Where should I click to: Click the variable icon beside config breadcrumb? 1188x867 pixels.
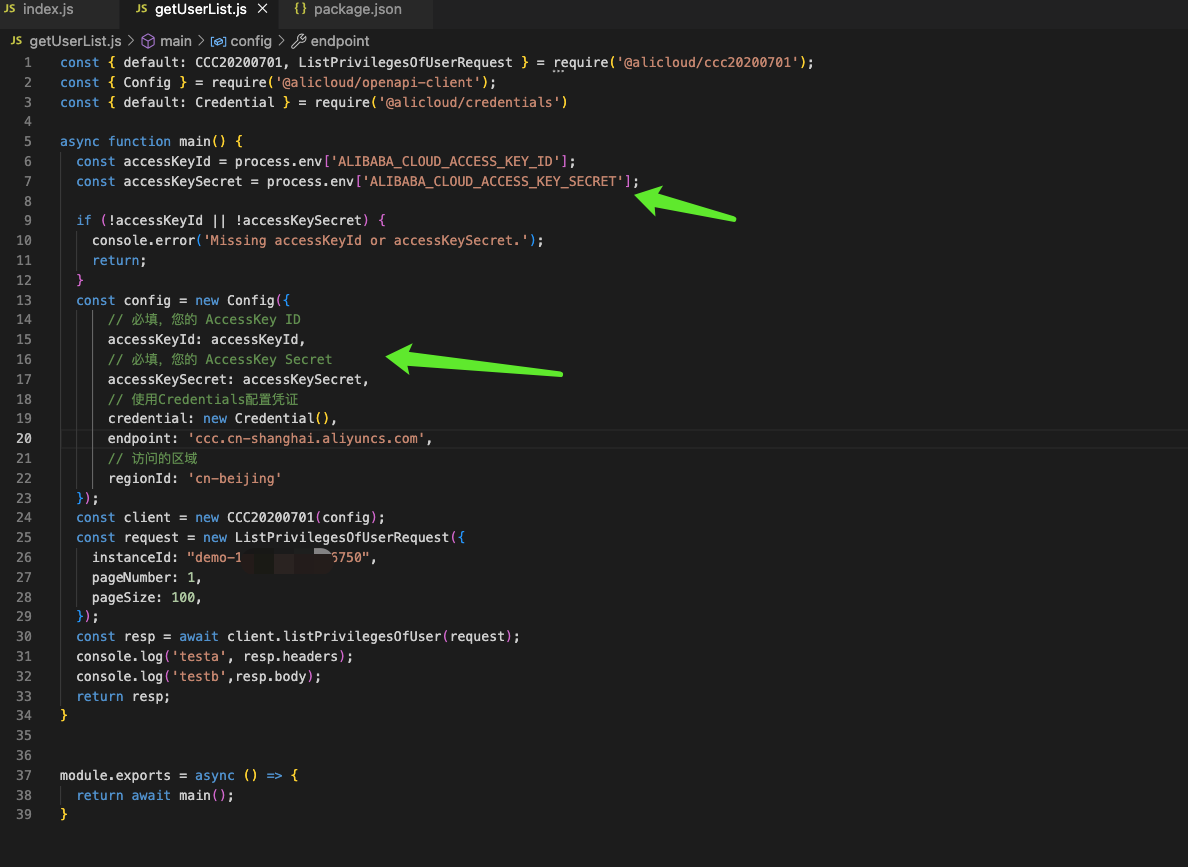218,42
